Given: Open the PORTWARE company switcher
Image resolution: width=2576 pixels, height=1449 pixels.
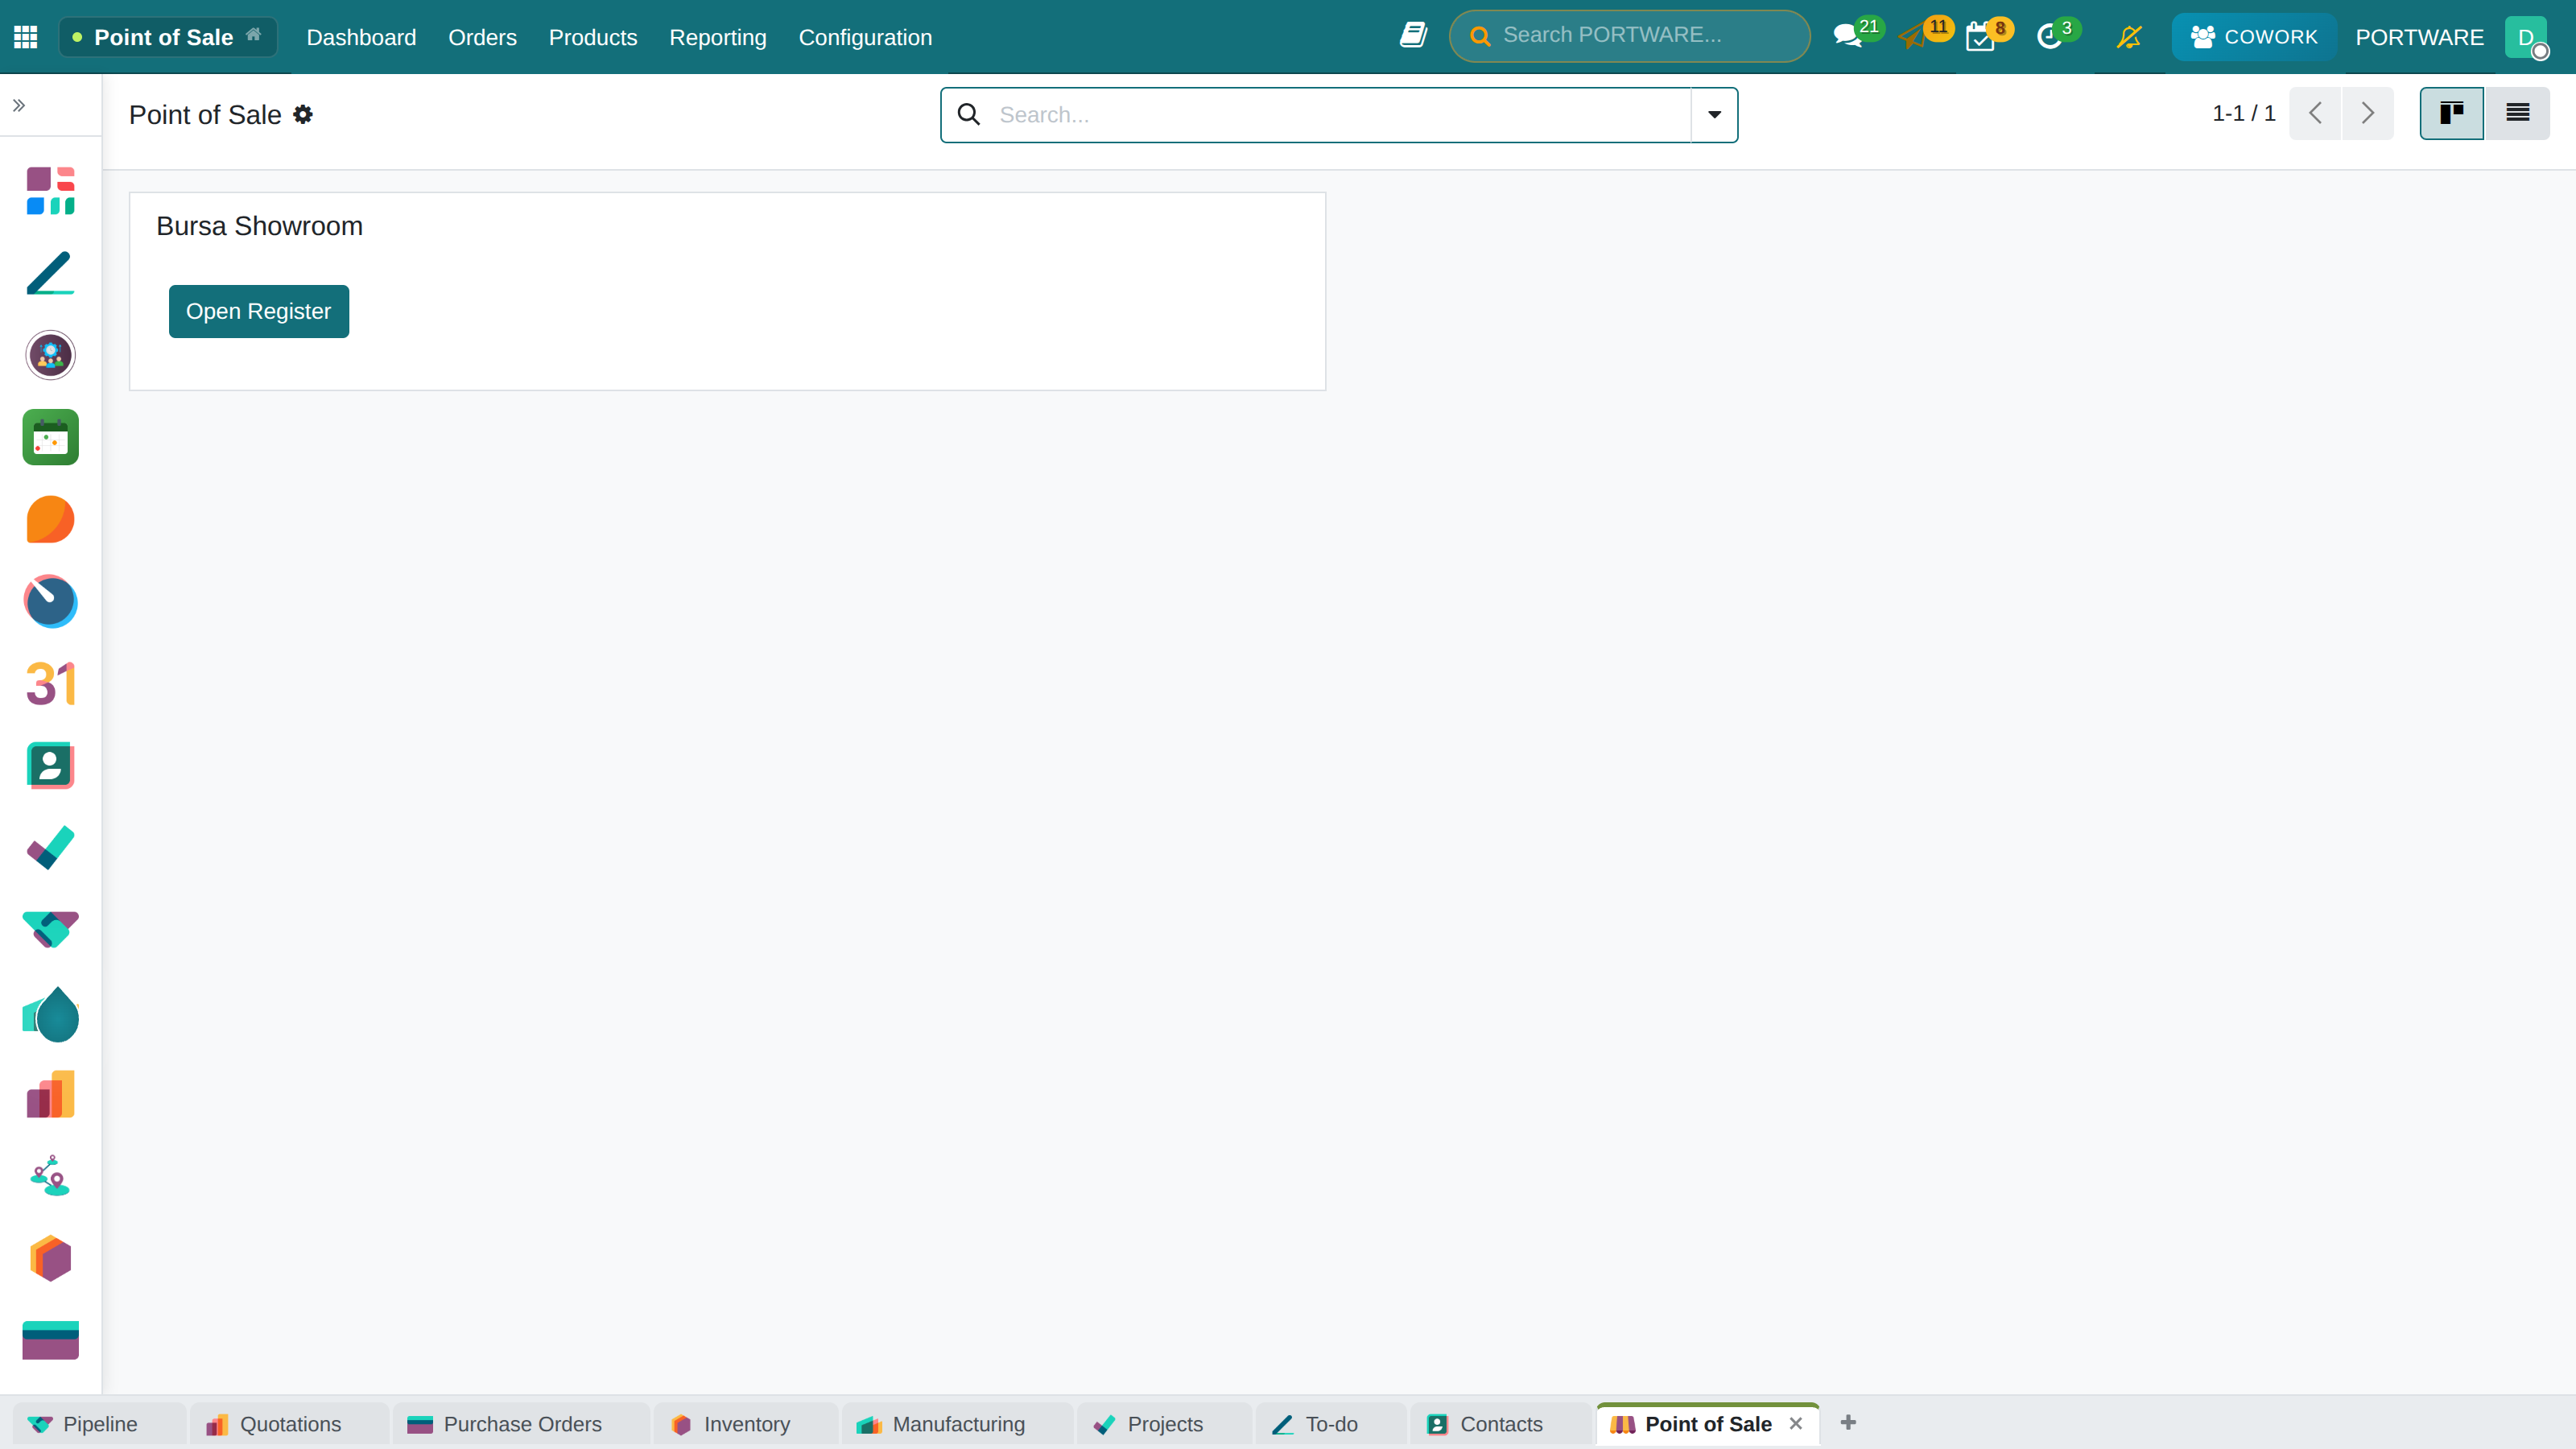Looking at the screenshot, I should tap(2419, 37).
